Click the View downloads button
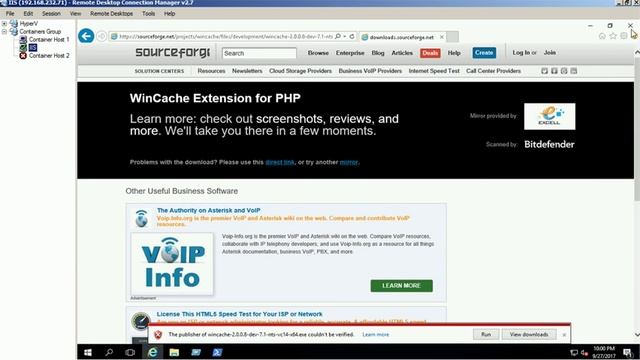 pos(529,335)
